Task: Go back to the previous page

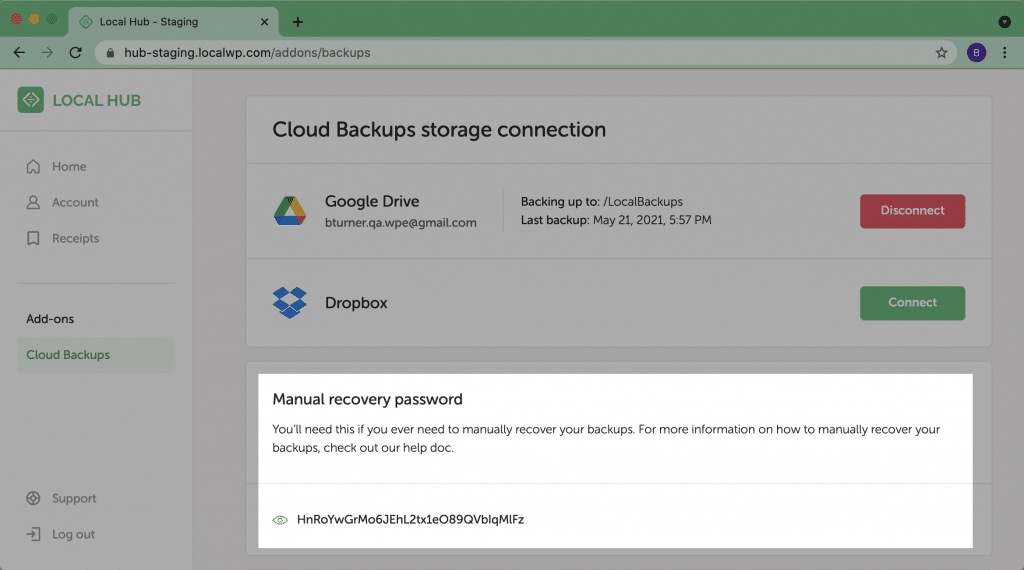Action: pyautogui.click(x=20, y=53)
